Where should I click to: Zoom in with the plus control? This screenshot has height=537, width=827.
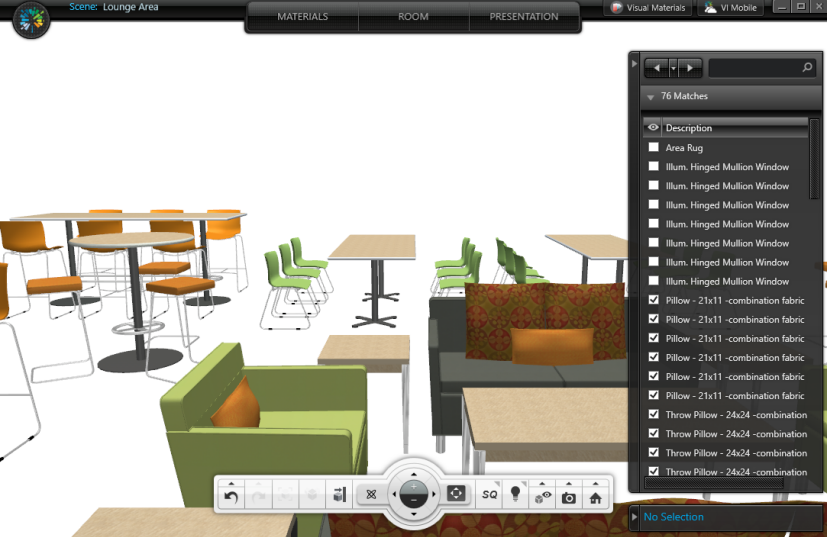(x=414, y=486)
